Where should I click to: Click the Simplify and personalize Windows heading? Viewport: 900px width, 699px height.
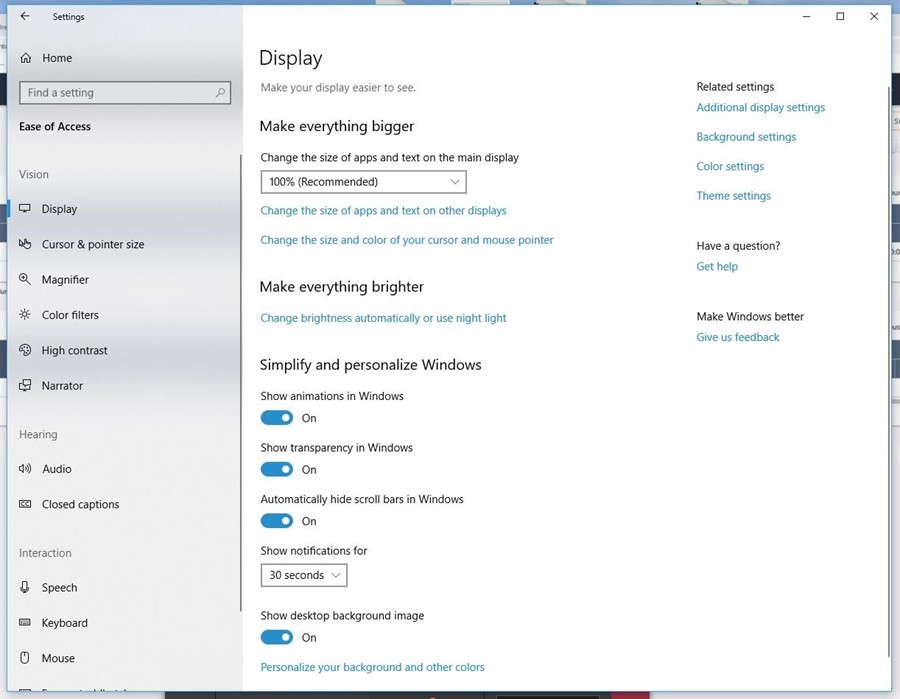pos(370,365)
